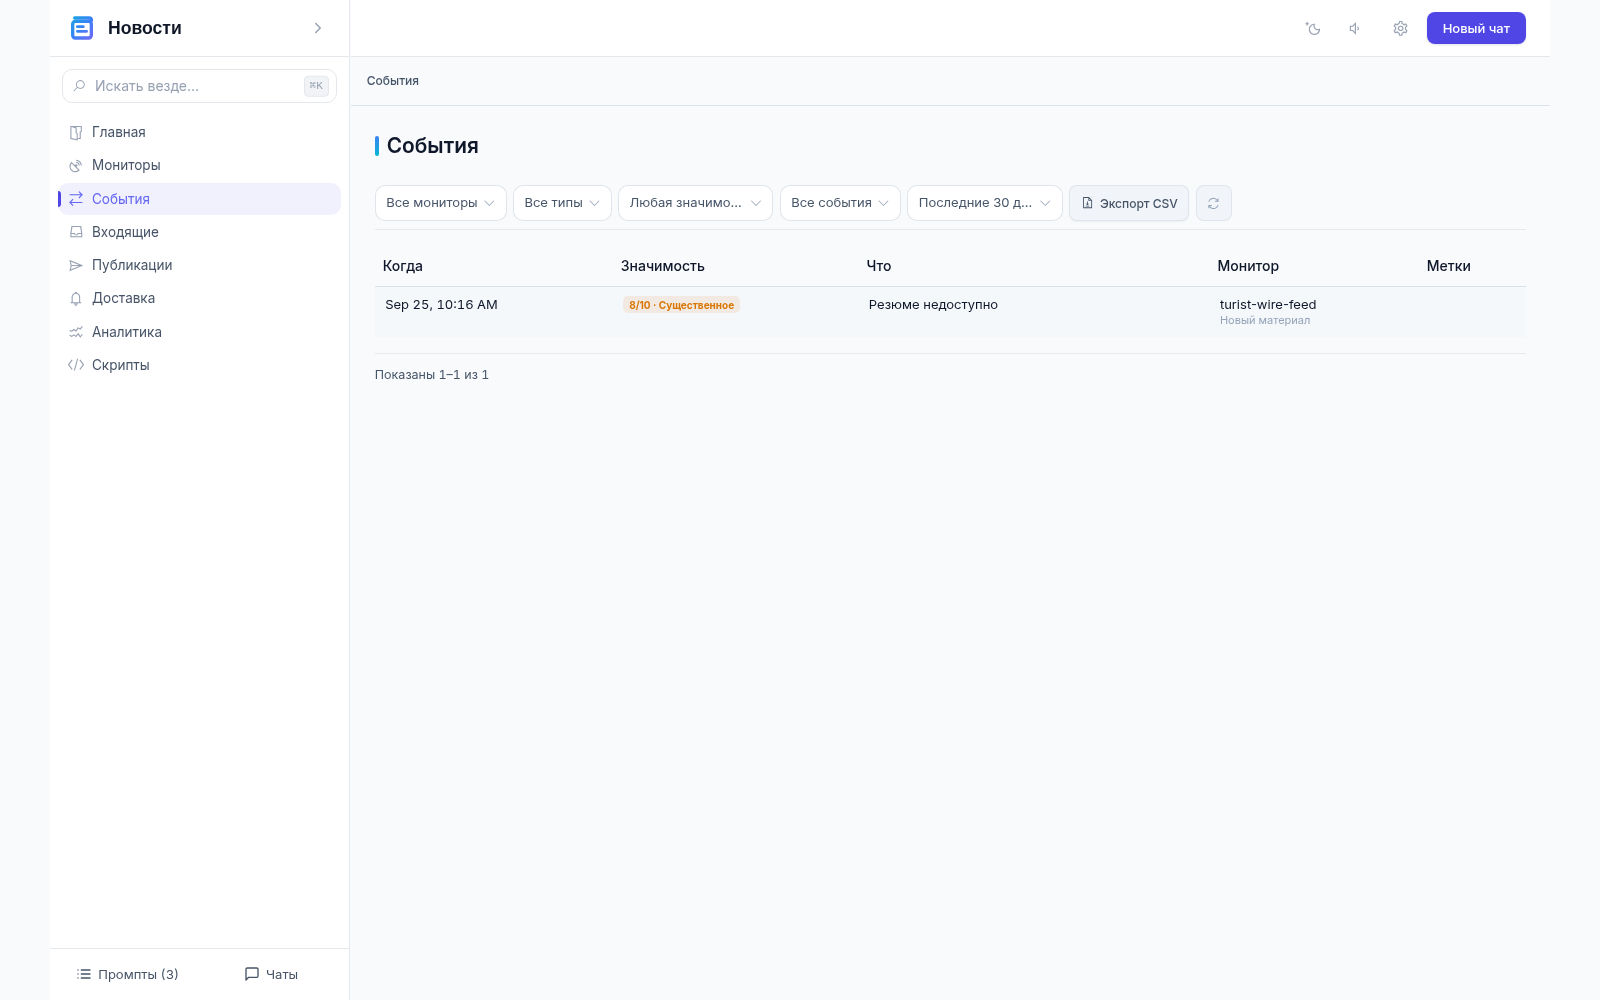Collapse sidebar with chevron next to Новости

pos(318,28)
